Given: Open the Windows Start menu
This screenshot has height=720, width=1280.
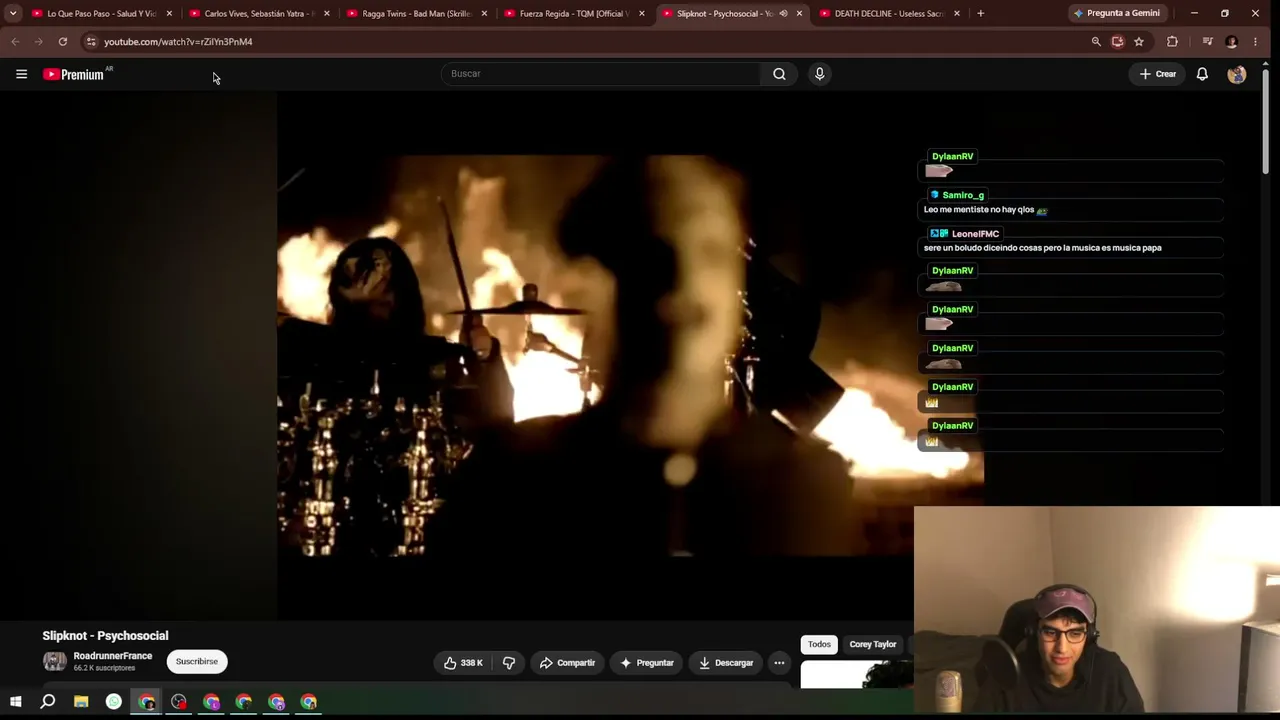Looking at the screenshot, I should pyautogui.click(x=15, y=702).
